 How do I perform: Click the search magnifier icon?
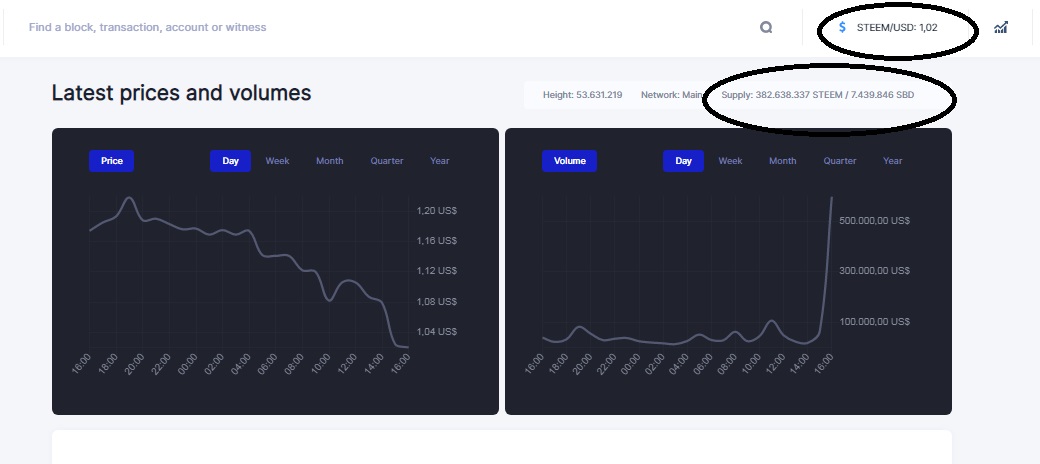[766, 27]
